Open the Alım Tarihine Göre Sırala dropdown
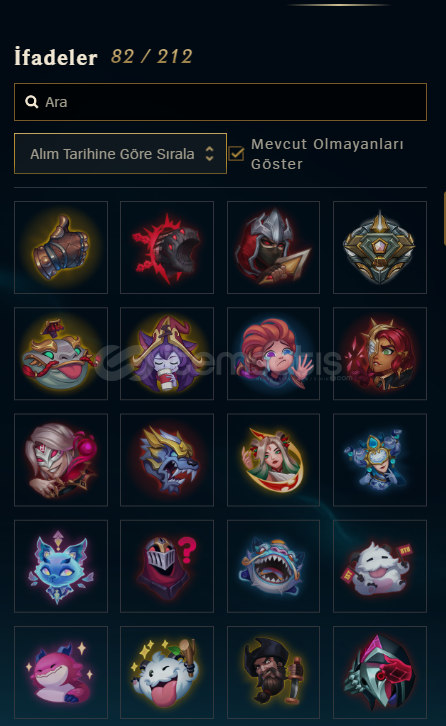The image size is (446, 726). pos(120,154)
